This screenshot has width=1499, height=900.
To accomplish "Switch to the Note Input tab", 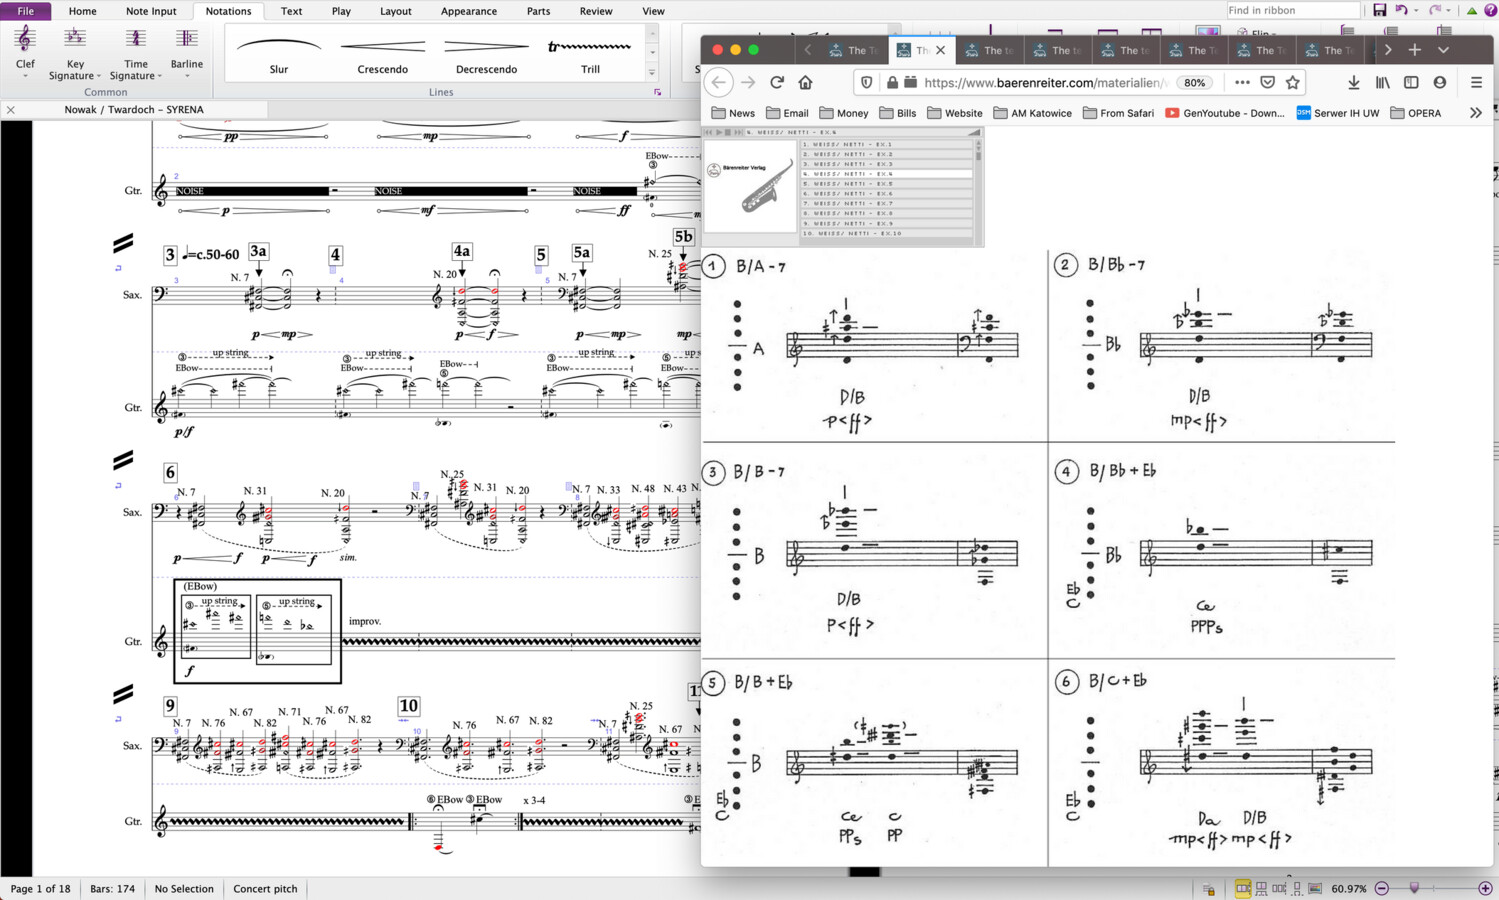I will (x=151, y=11).
